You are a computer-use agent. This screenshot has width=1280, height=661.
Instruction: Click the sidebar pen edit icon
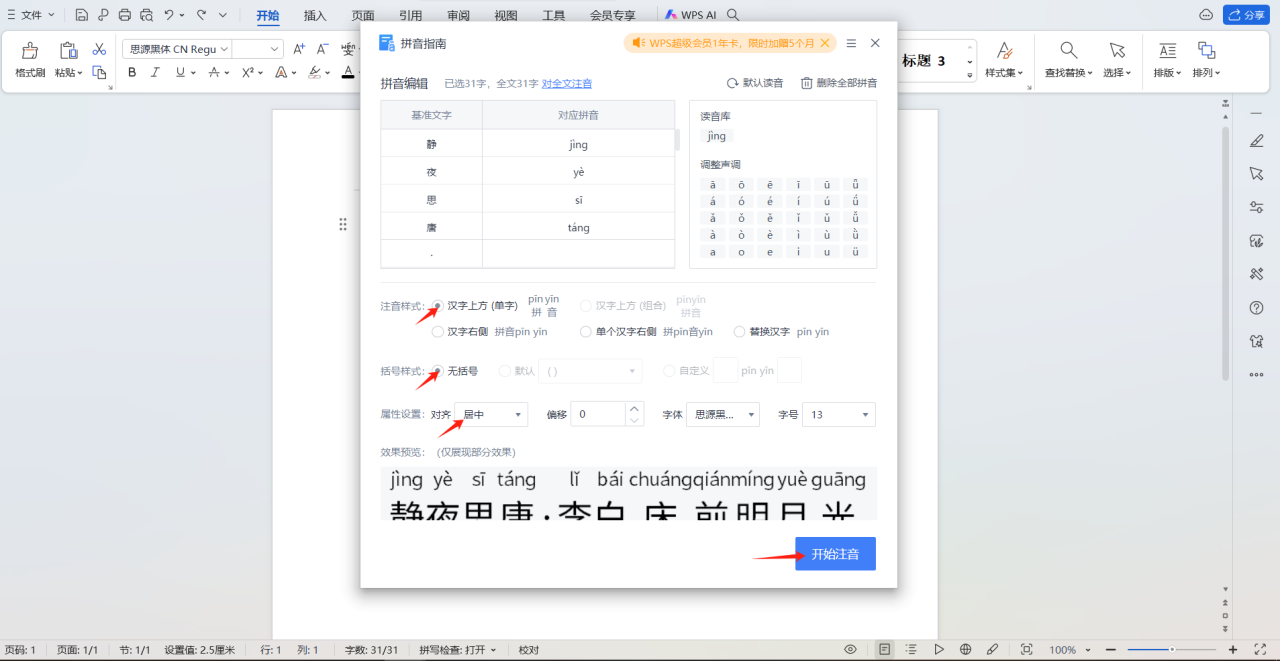click(x=1257, y=141)
